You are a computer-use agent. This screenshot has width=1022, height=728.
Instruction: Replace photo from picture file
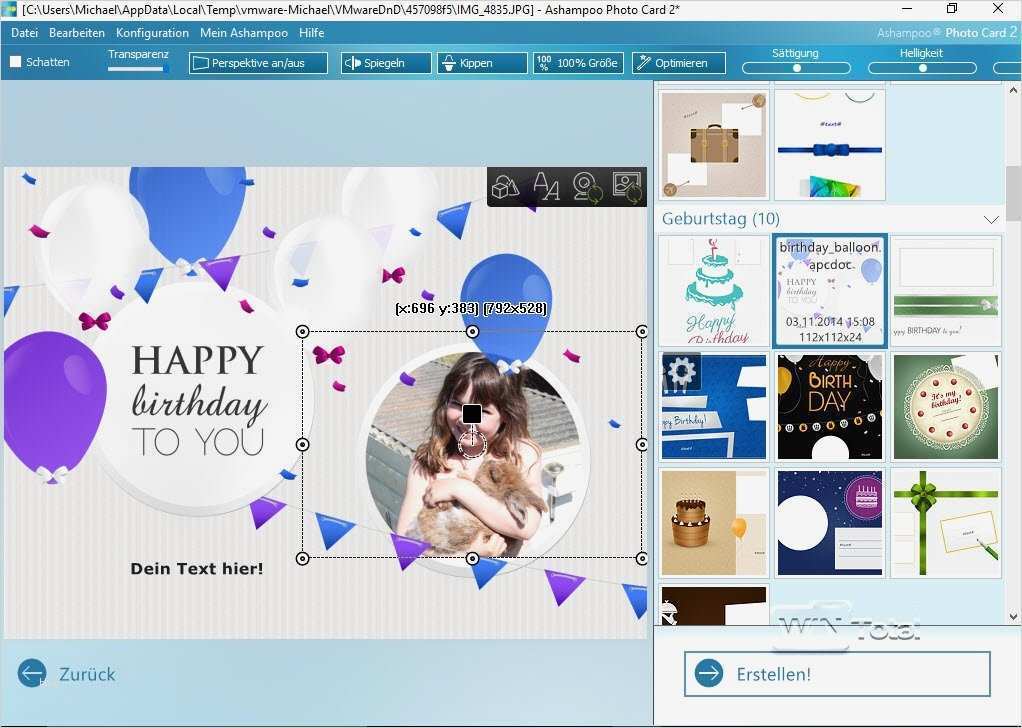coord(627,186)
